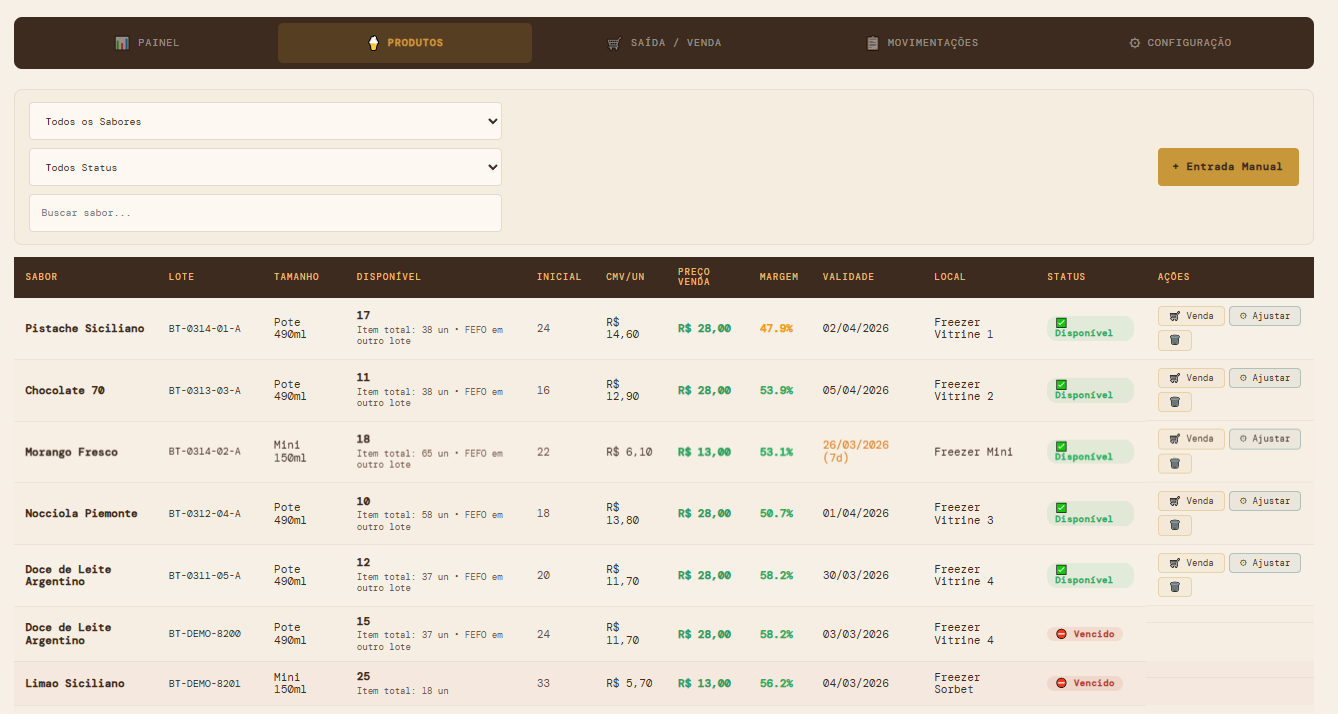Open the Todos os Sabores dropdown
The image size is (1338, 714).
(265, 121)
